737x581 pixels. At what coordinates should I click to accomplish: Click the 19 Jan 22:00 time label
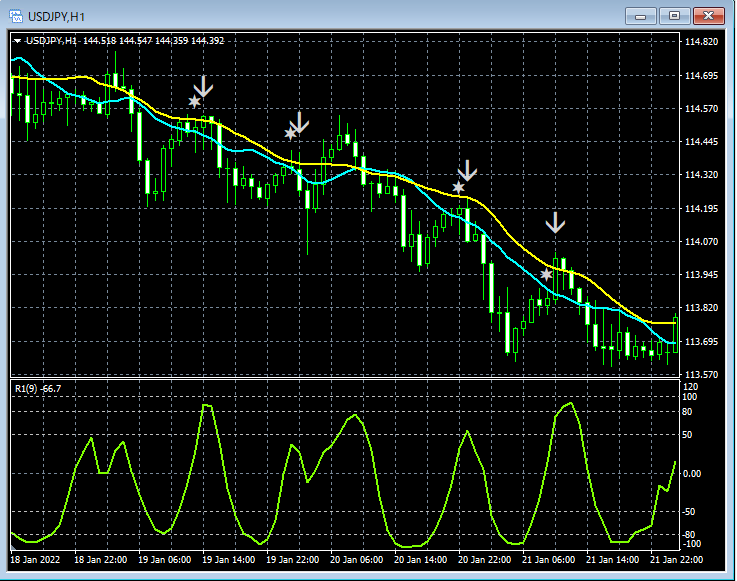coord(292,560)
